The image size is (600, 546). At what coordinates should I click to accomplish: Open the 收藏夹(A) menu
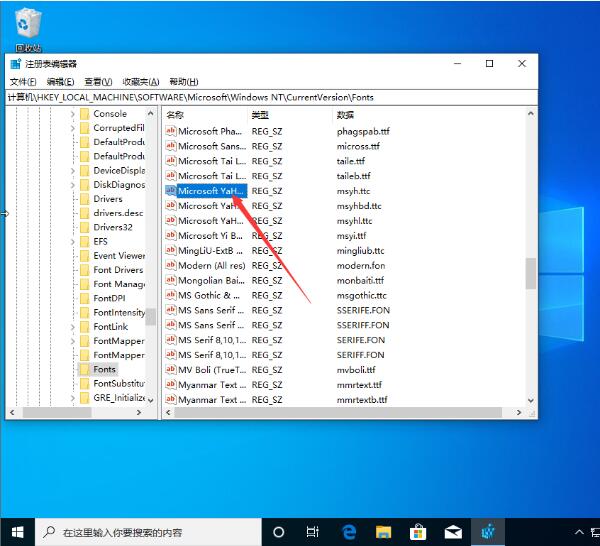141,82
